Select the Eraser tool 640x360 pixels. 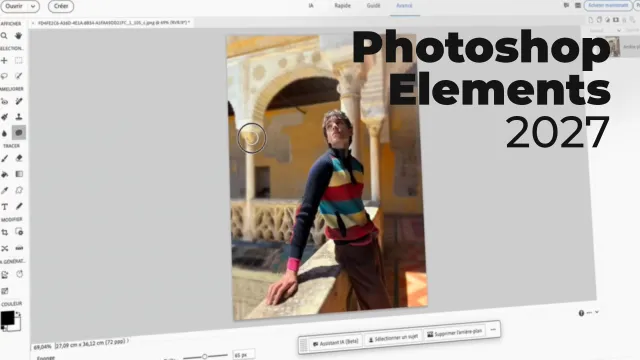pyautogui.click(x=19, y=158)
